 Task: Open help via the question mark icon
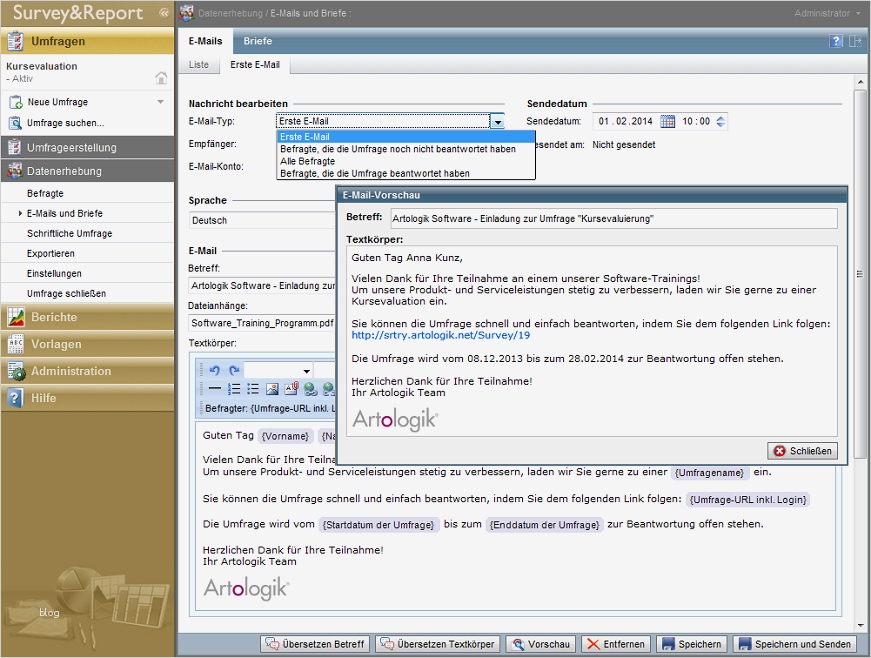click(x=836, y=41)
